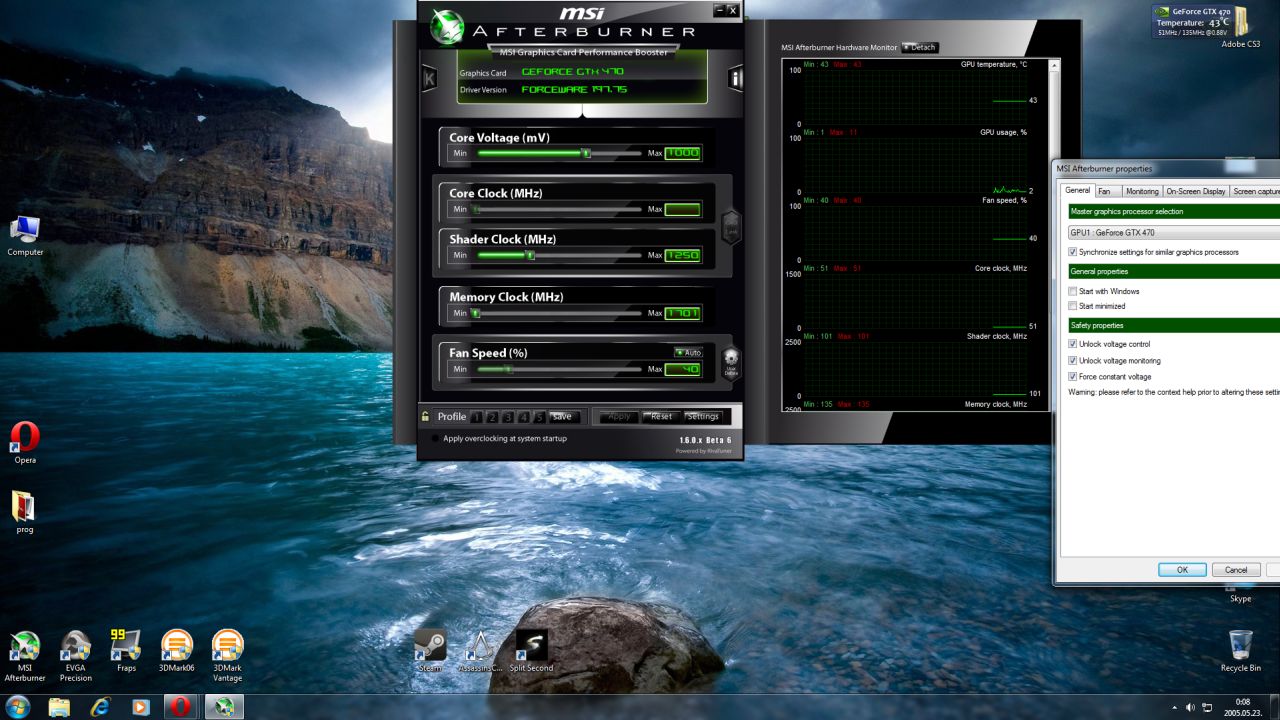Screen dimensions: 1280x720
Task: Click the hardware monitor vertical scrollbar
Action: 1054,235
